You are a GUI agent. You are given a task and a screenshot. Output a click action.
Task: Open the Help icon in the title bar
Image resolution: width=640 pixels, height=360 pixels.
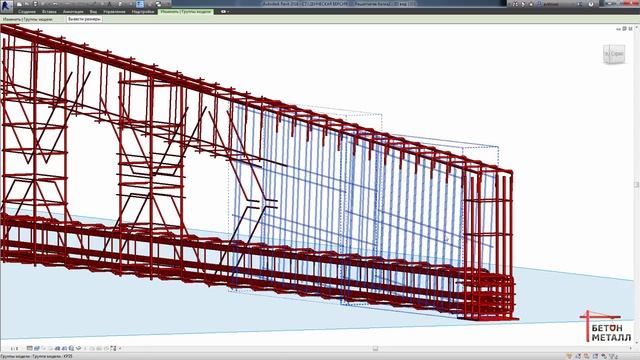[x=591, y=4]
